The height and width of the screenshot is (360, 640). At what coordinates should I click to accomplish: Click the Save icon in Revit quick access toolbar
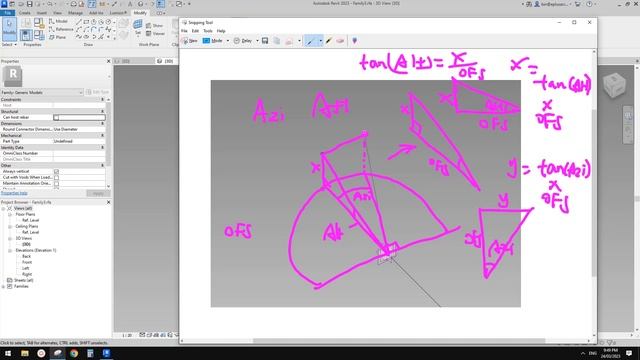coord(29,4)
